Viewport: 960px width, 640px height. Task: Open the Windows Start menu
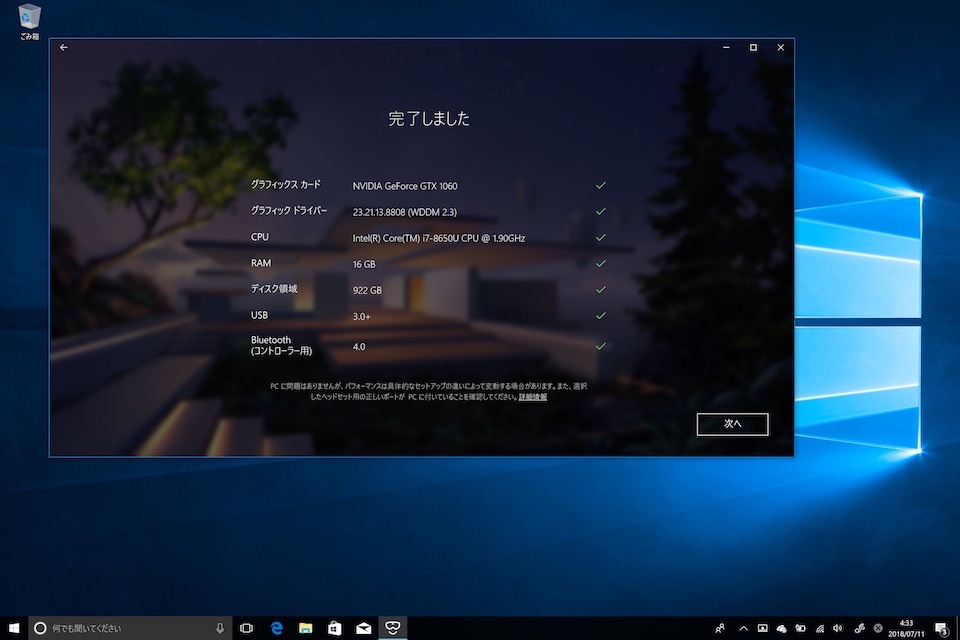[14, 628]
